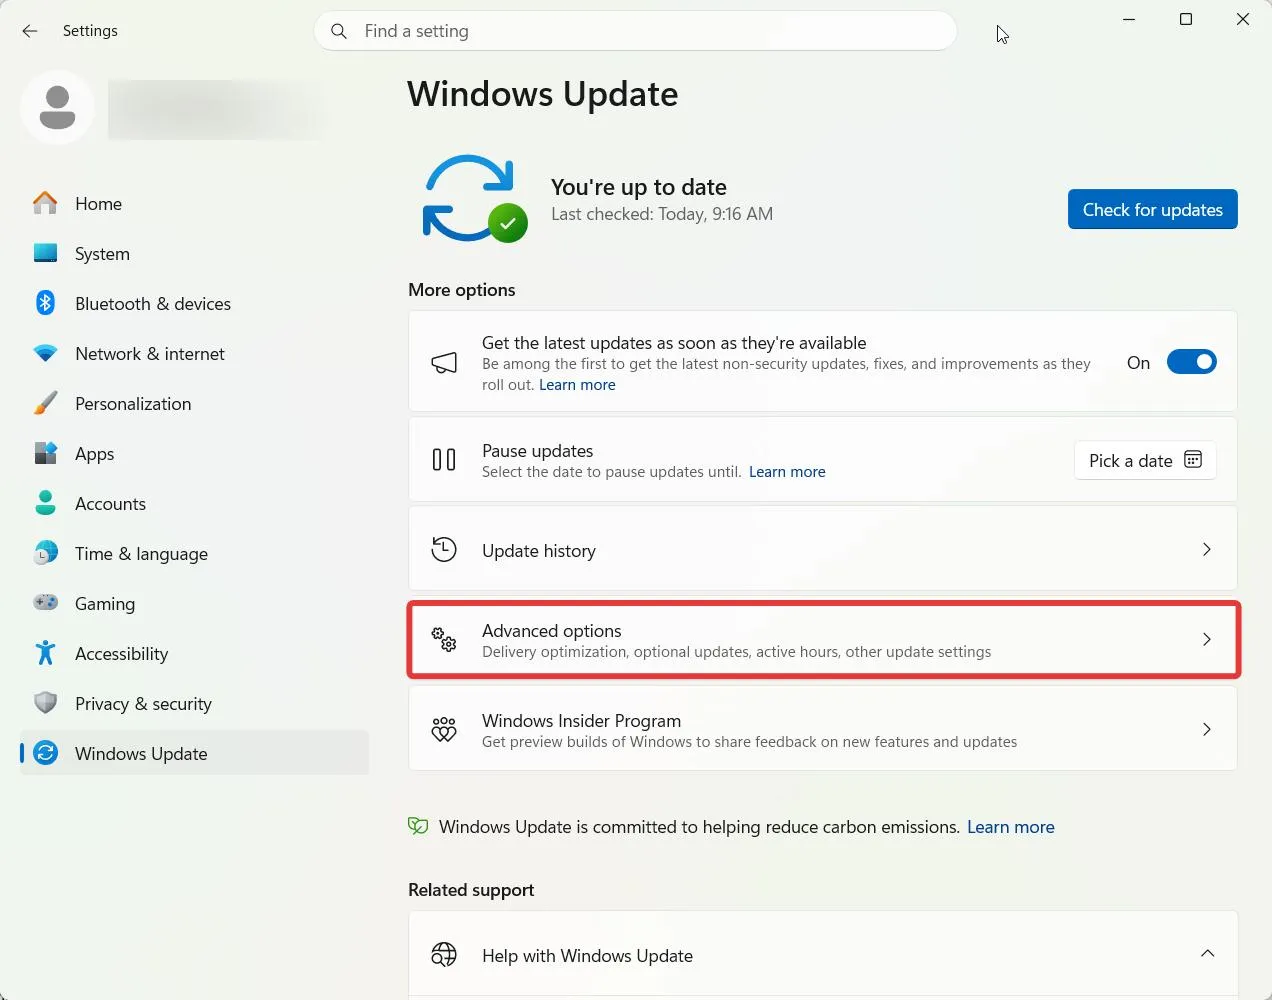
Task: Select Windows Update label in sidebar
Action: tap(141, 754)
